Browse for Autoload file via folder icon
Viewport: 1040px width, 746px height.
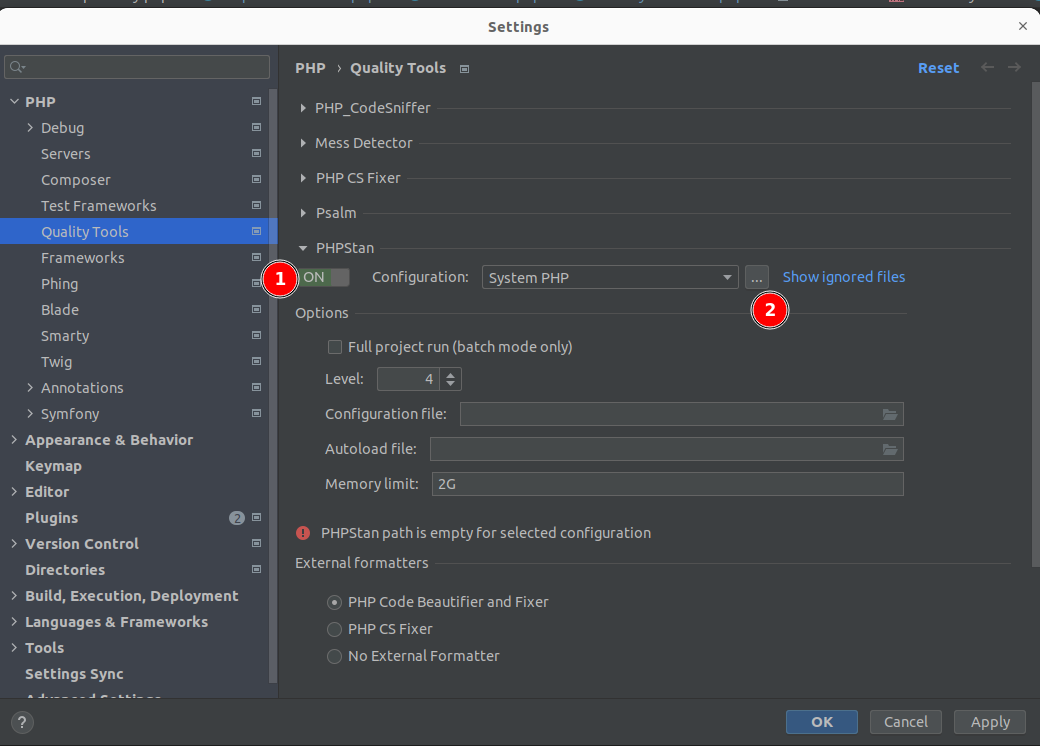pos(889,450)
